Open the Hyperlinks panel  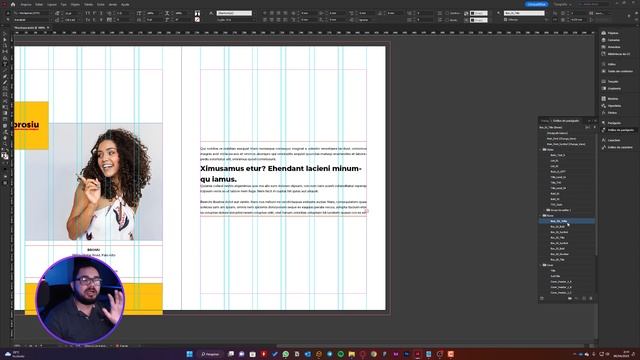coord(614,106)
